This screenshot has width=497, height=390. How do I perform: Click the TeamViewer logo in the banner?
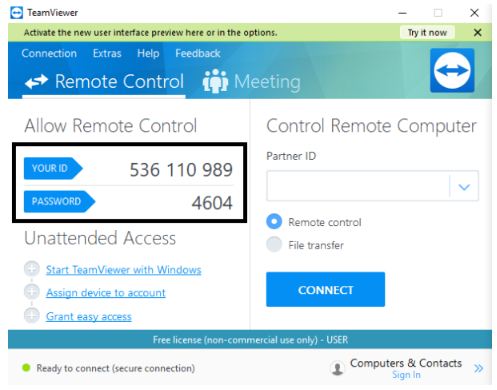pos(452,70)
